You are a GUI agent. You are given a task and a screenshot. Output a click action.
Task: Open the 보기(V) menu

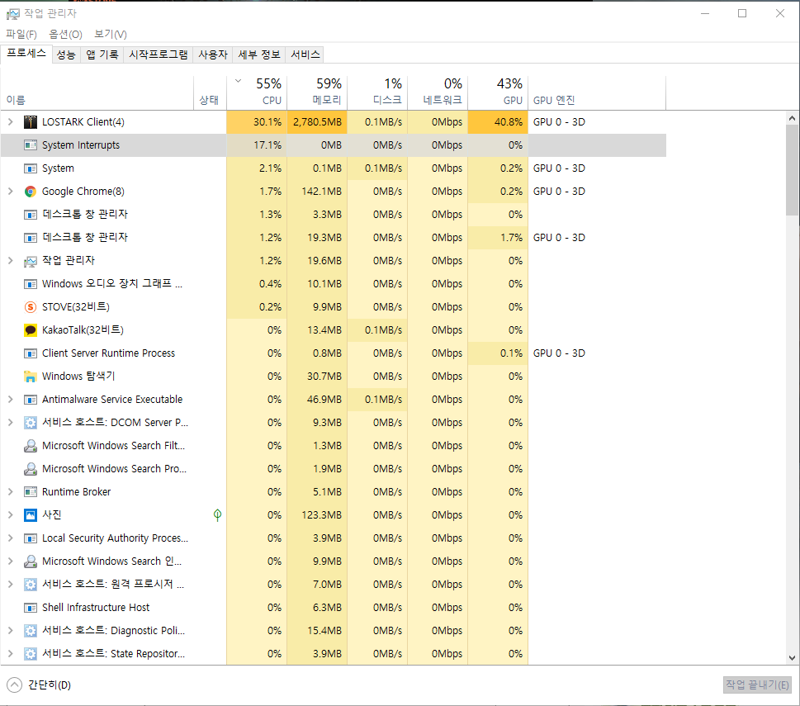tap(110, 34)
